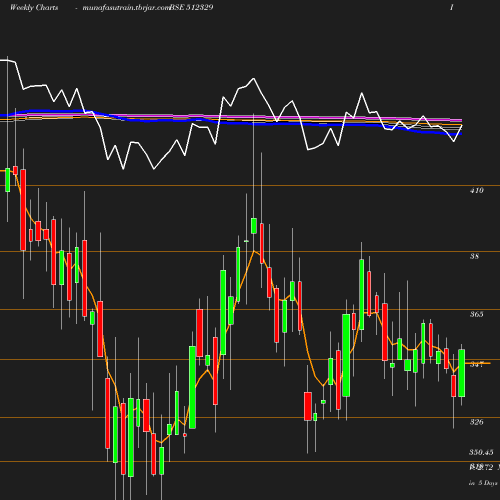Click the 'in 5 Days' text
Viewport: 500px width, 500px height.
pyautogui.click(x=483, y=483)
